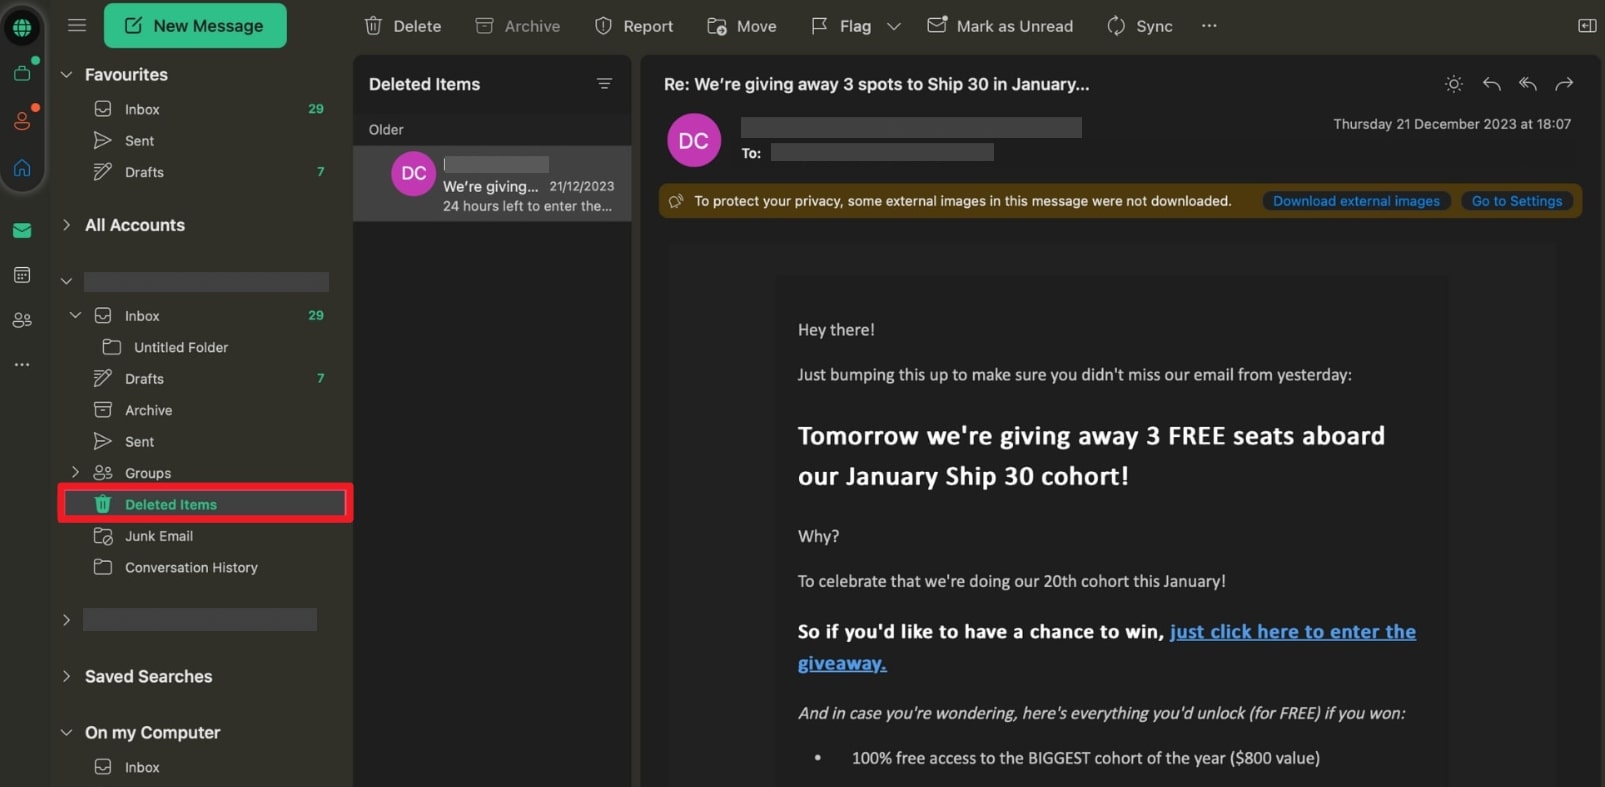1605x787 pixels.
Task: Toggle light/dark reading mode sun icon
Action: tap(1454, 84)
